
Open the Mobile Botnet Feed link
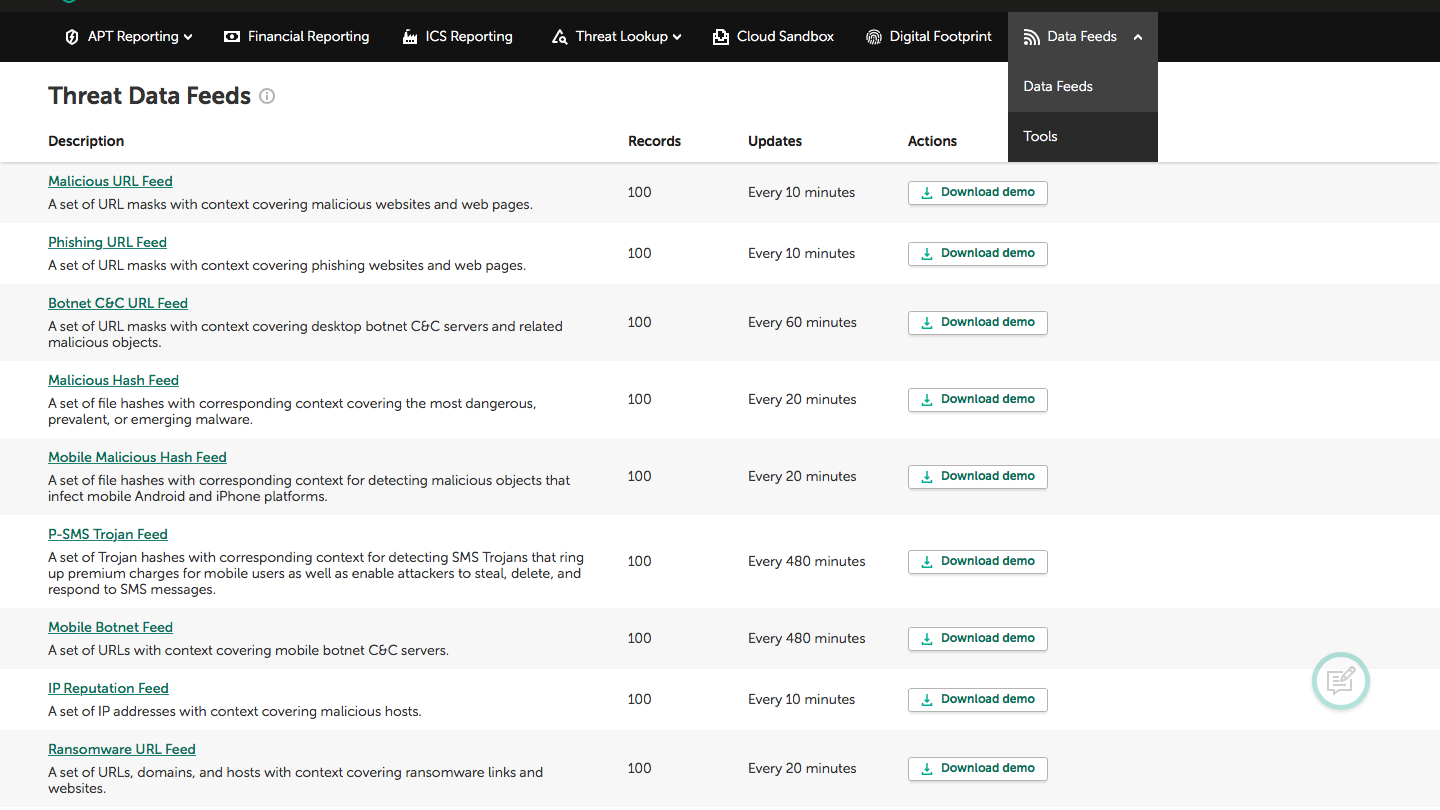pyautogui.click(x=110, y=627)
